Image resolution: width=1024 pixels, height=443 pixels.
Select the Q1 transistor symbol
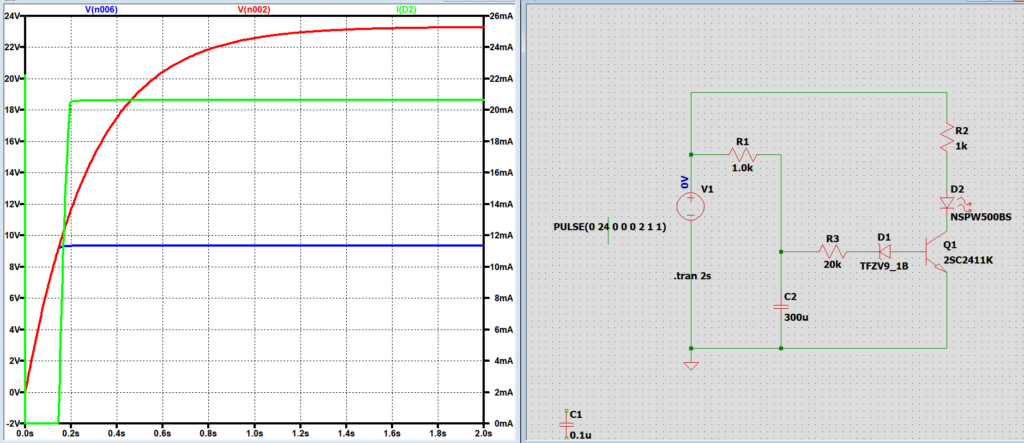point(938,252)
